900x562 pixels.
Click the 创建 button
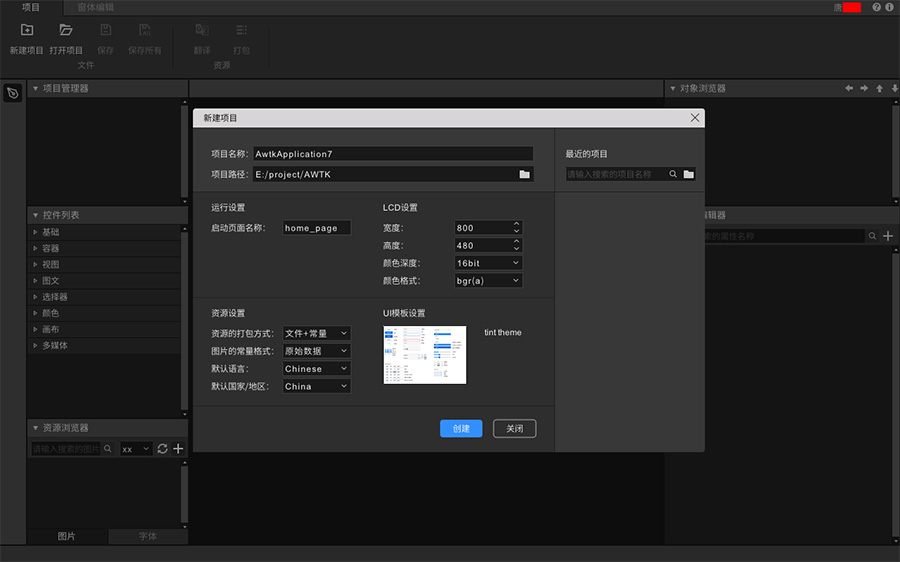point(461,428)
